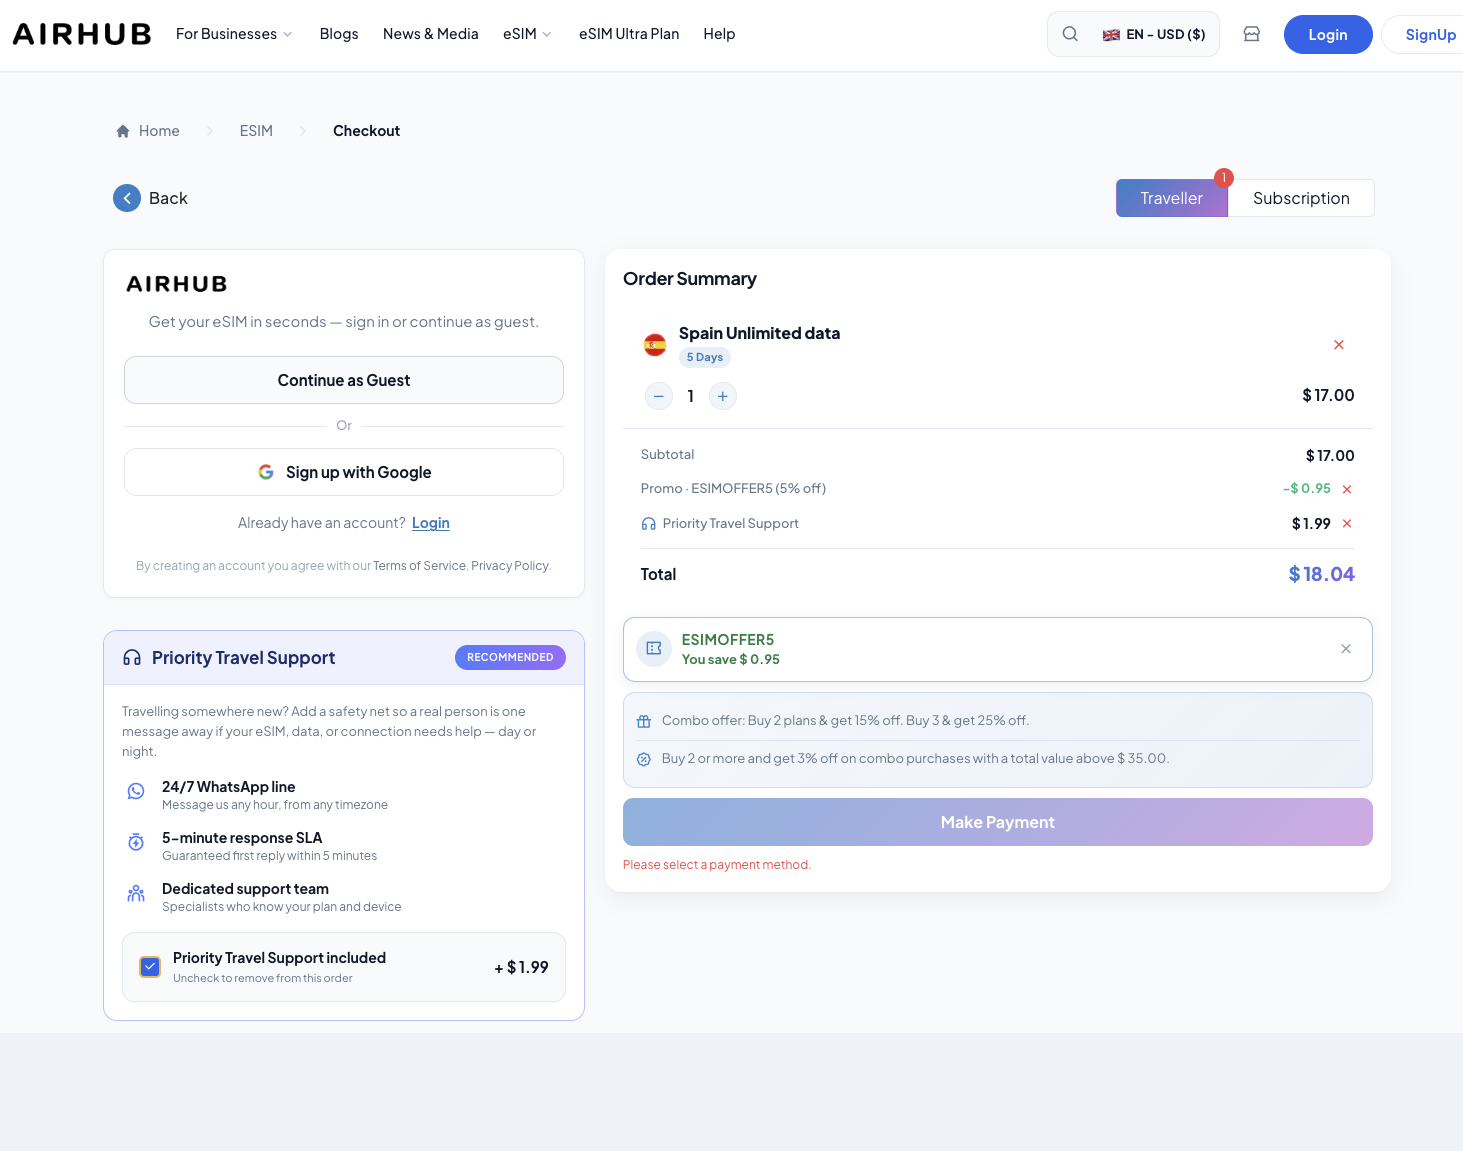Click the Total amount $18.04
The height and width of the screenshot is (1151, 1463).
pos(1322,574)
